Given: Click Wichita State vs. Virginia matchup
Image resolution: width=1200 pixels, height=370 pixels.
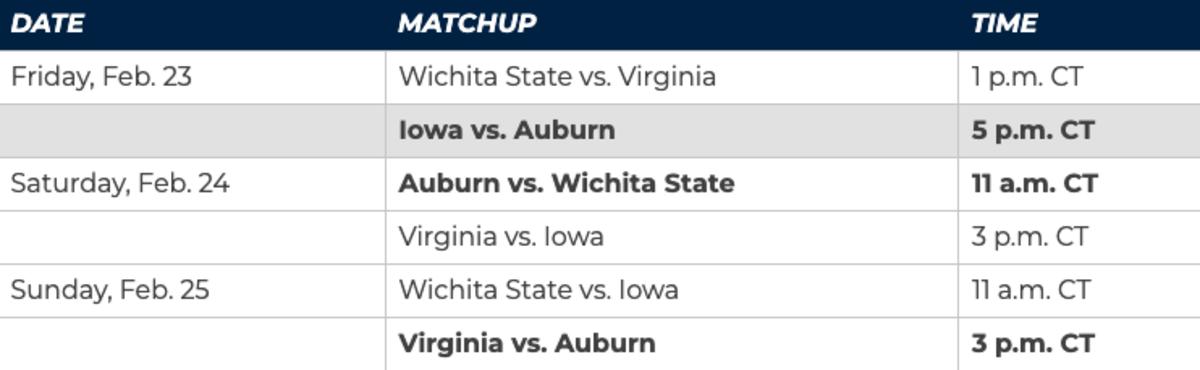Looking at the screenshot, I should (557, 77).
